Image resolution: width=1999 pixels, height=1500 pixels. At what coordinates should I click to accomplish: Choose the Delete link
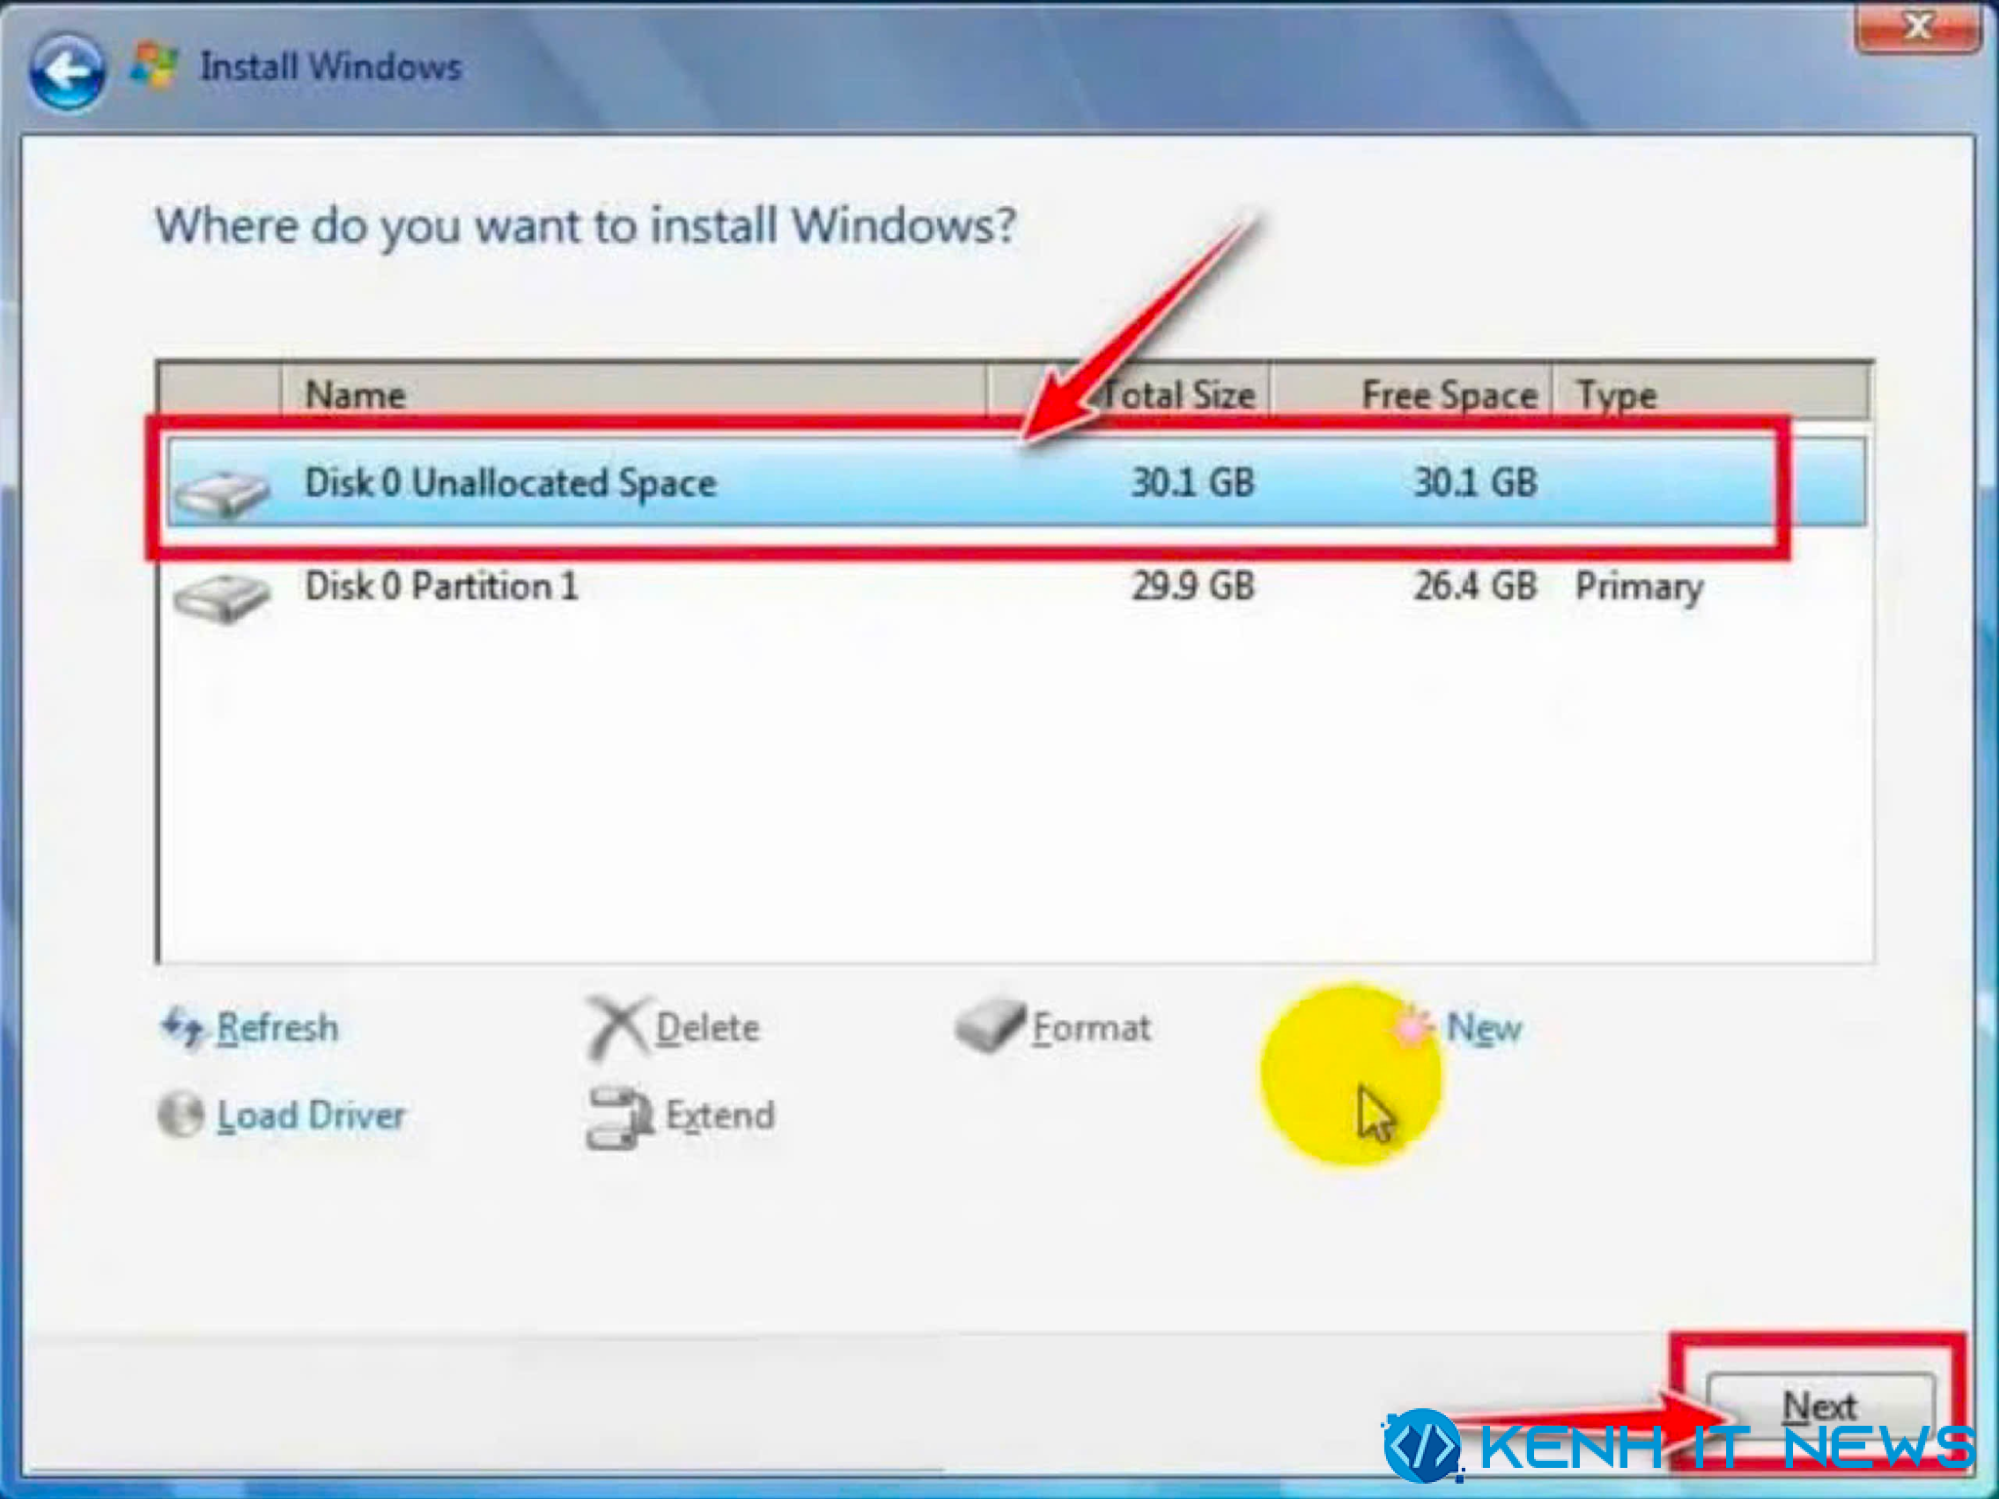pyautogui.click(x=707, y=1028)
